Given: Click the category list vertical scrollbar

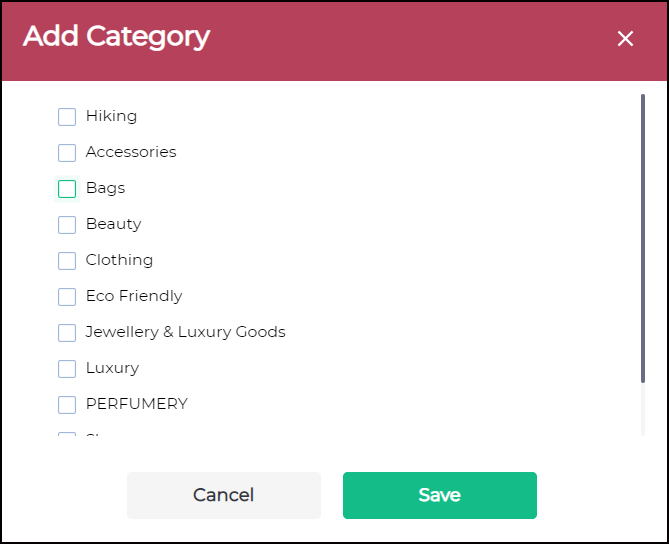Looking at the screenshot, I should pos(642,238).
